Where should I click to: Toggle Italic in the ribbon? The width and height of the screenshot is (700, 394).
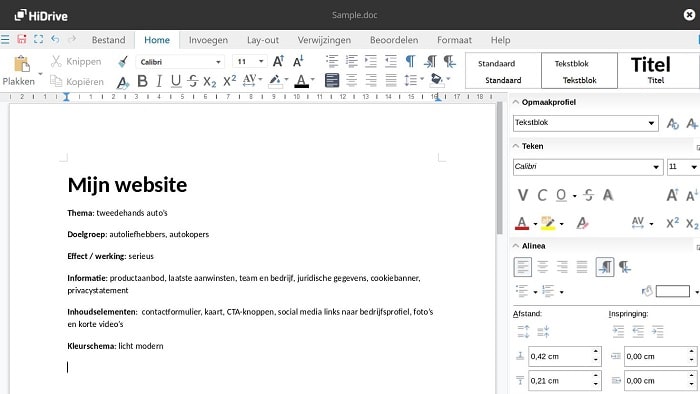159,81
